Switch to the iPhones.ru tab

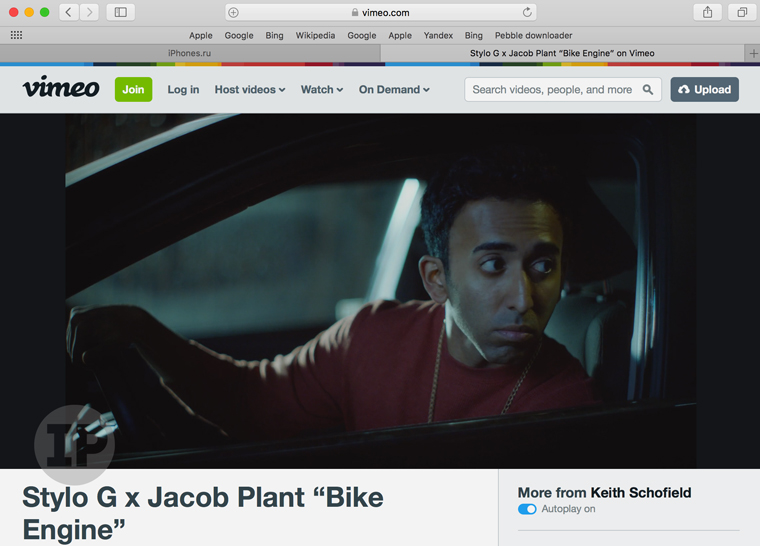click(x=190, y=53)
